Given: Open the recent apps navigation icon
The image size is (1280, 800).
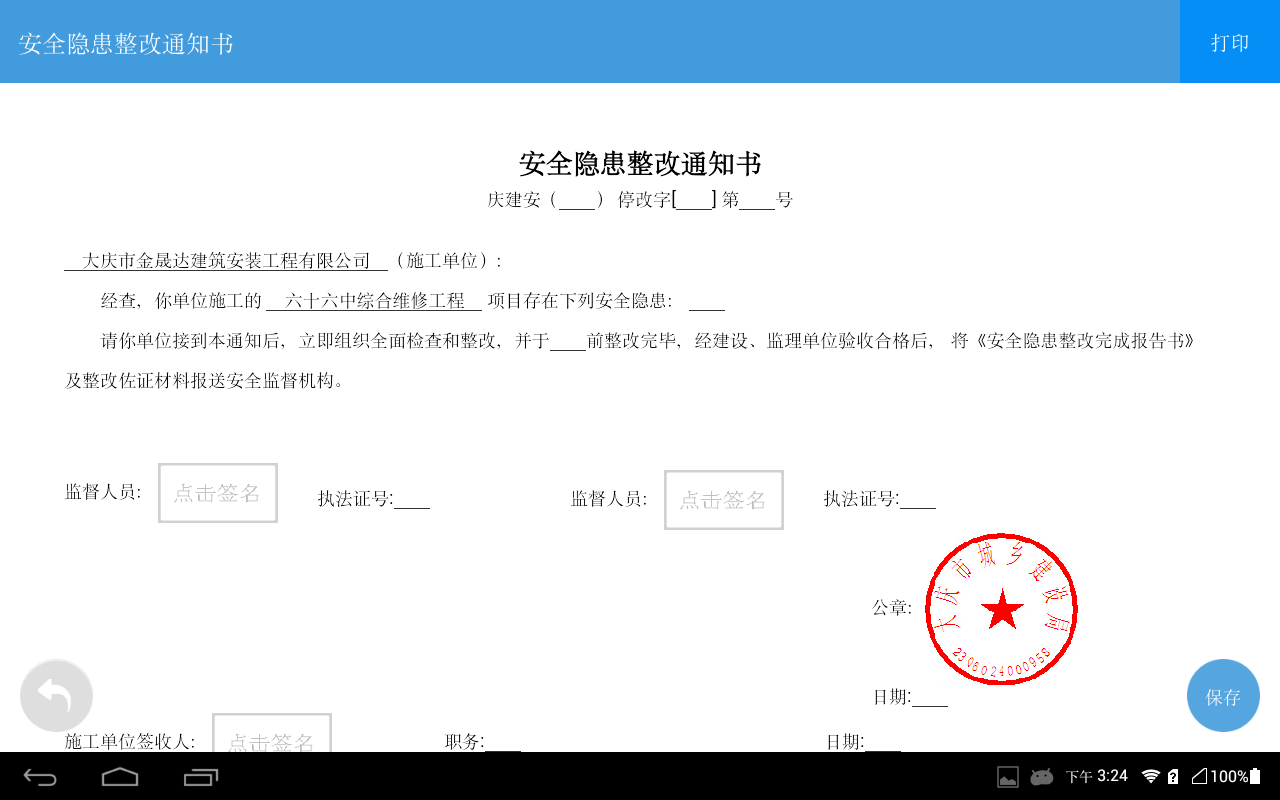Looking at the screenshot, I should coord(201,777).
